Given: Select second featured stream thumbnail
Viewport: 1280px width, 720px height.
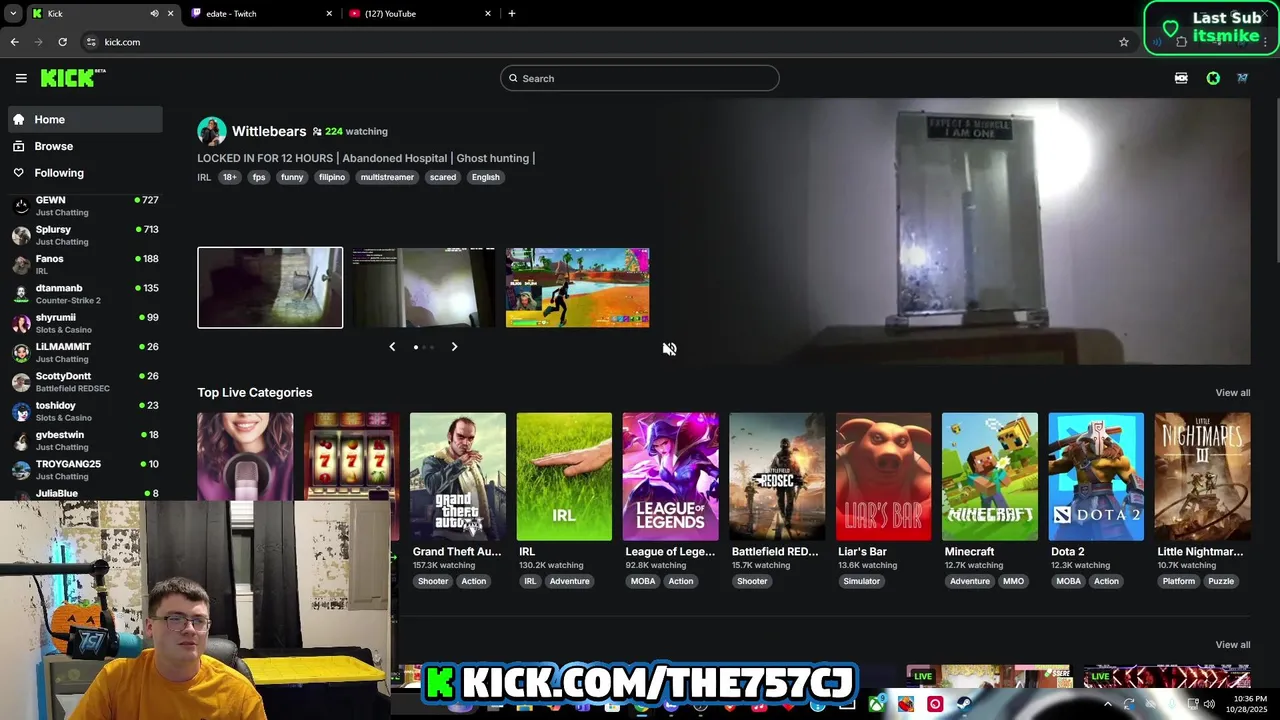Looking at the screenshot, I should click(423, 287).
